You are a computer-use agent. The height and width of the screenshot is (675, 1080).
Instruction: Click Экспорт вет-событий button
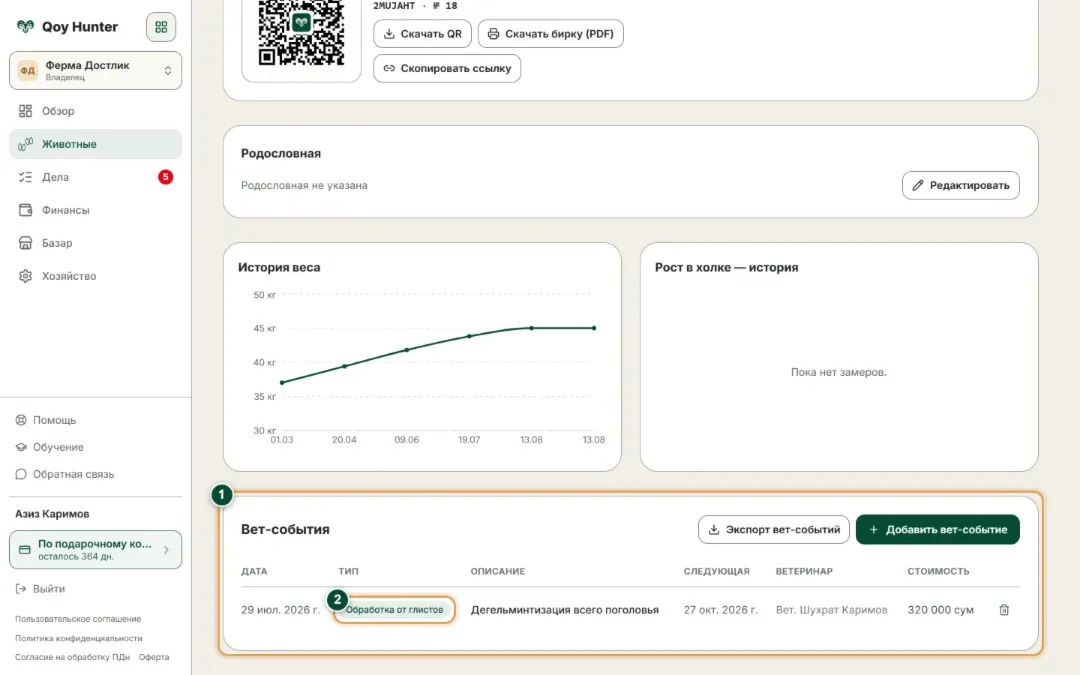[773, 530]
